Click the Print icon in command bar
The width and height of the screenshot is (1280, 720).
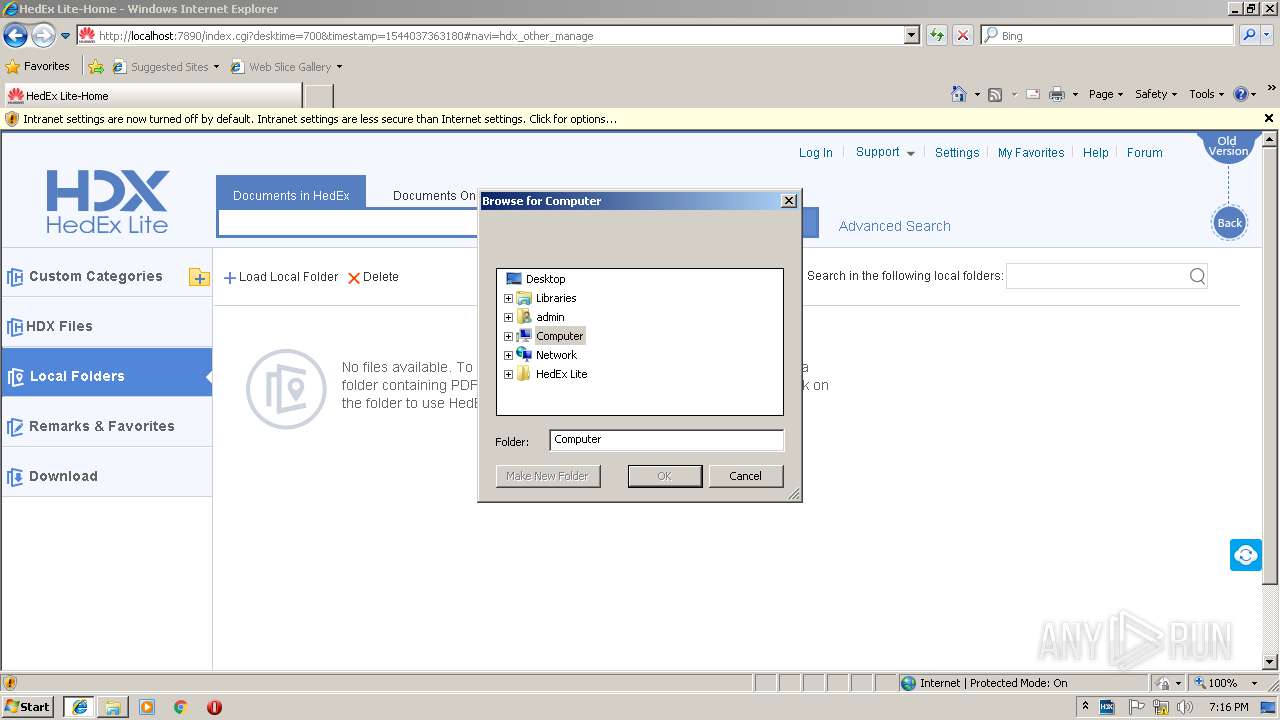1057,94
